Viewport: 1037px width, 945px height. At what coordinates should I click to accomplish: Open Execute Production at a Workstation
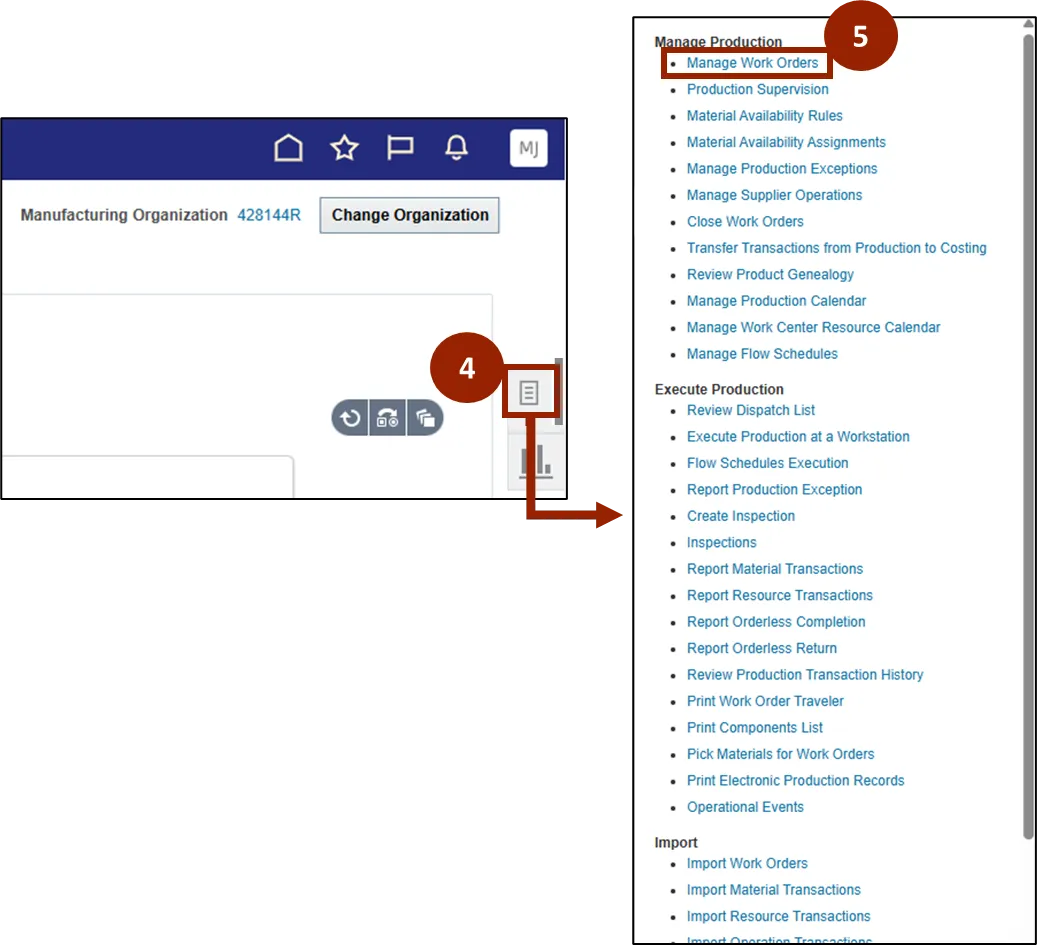pyautogui.click(x=798, y=436)
